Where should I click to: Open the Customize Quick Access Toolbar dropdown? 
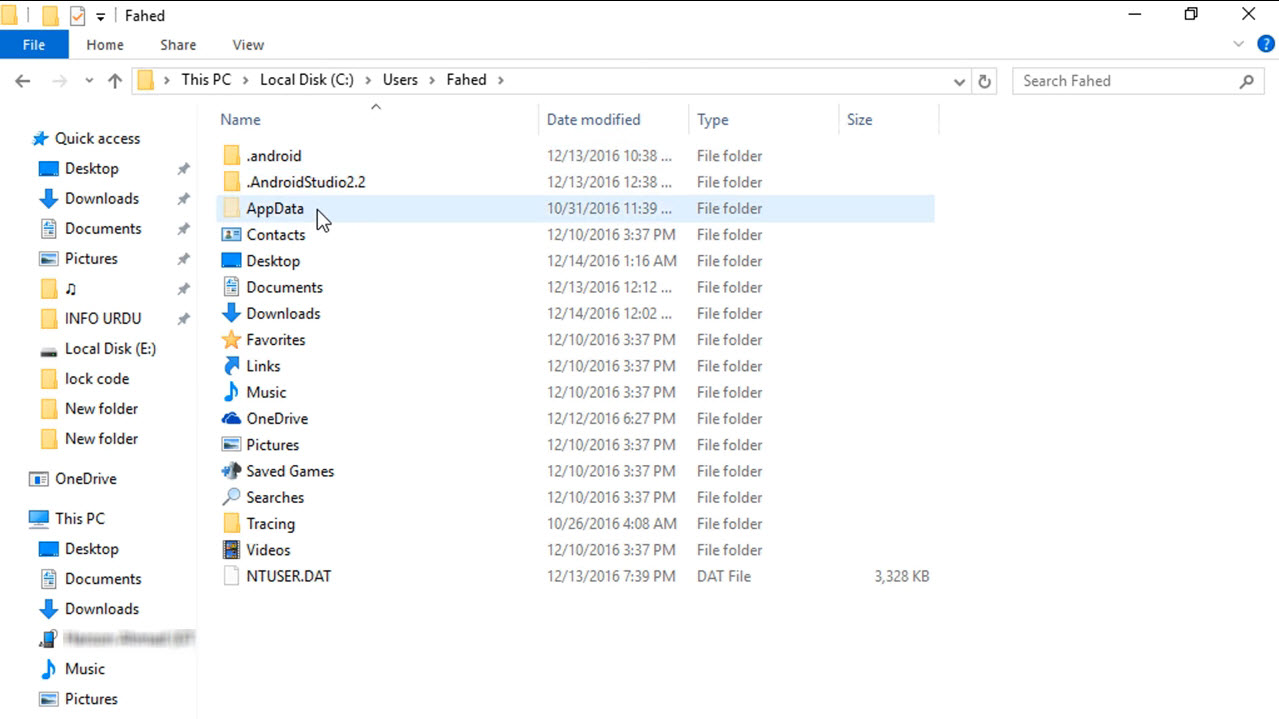[100, 17]
